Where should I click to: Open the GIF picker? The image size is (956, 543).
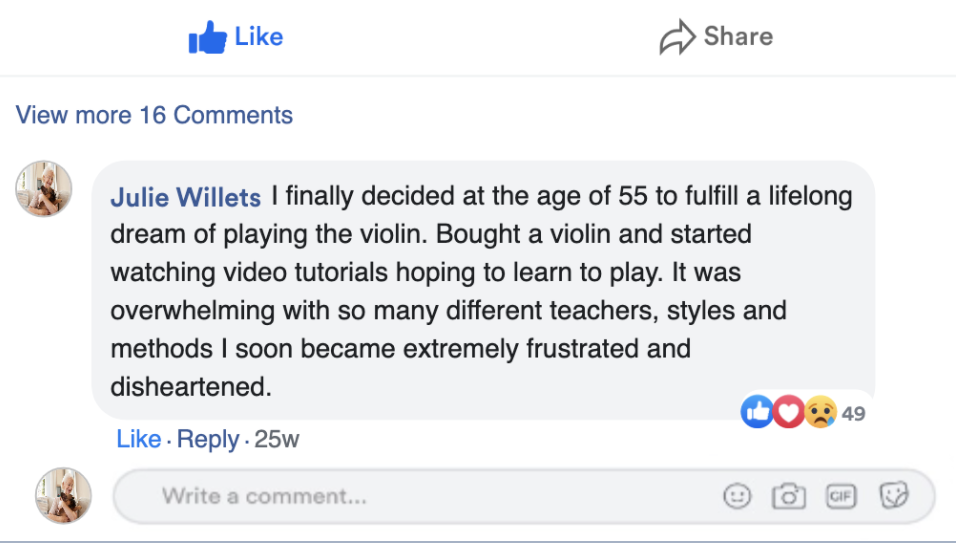tap(841, 497)
